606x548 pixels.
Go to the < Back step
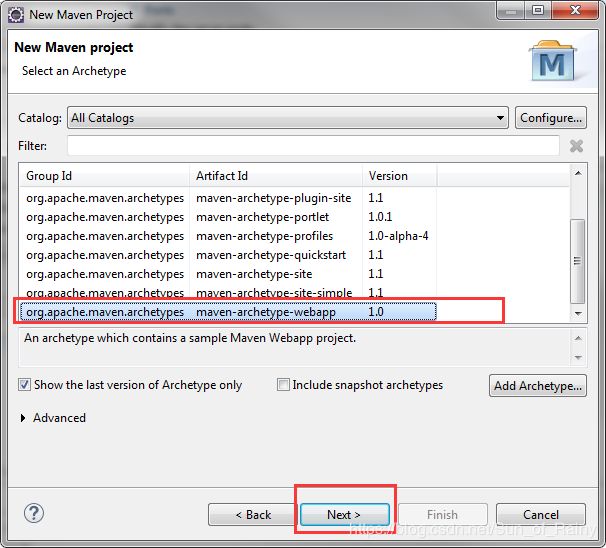pos(253,515)
